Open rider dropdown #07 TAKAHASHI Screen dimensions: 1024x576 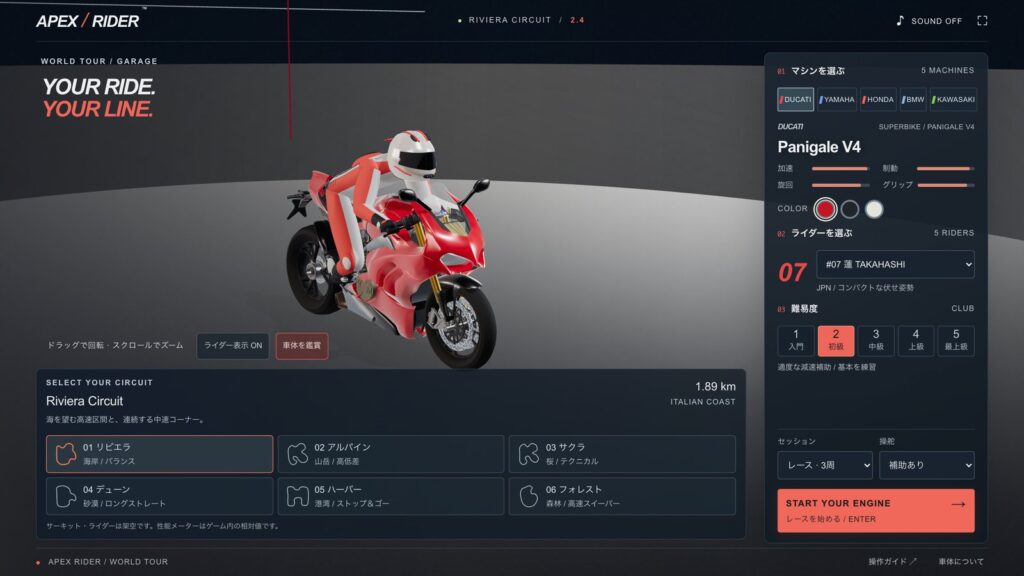[895, 264]
